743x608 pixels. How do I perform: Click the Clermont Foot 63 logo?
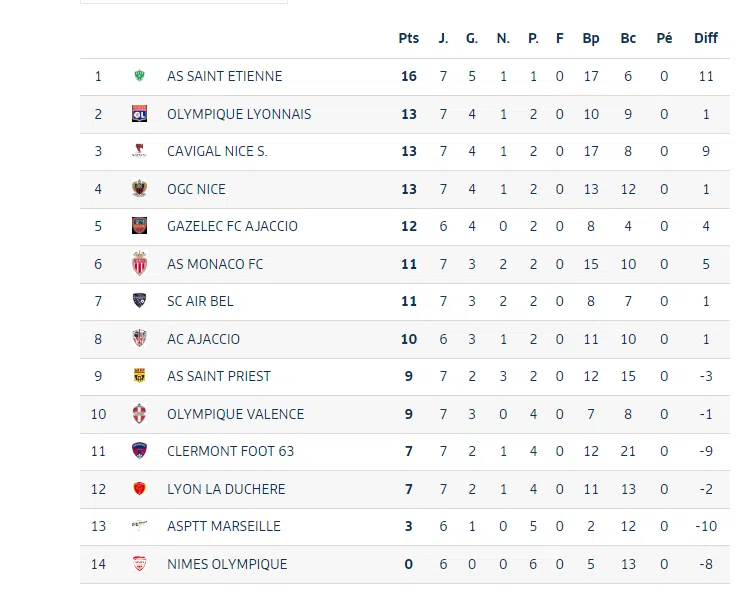click(140, 451)
